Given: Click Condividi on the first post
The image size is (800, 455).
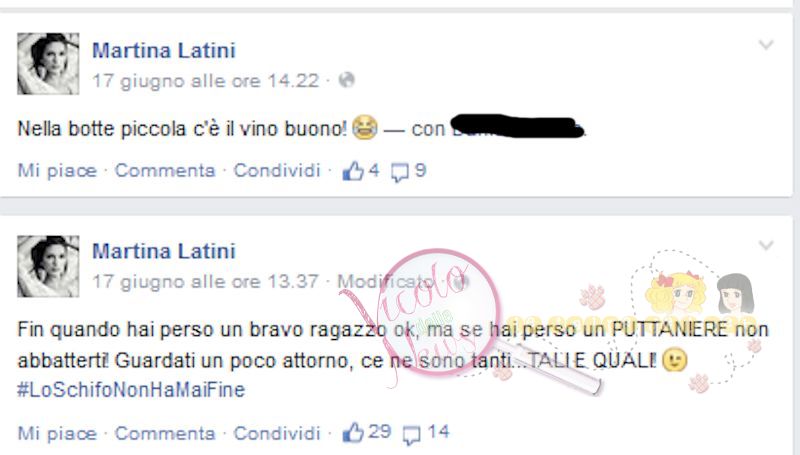Looking at the screenshot, I should [277, 170].
